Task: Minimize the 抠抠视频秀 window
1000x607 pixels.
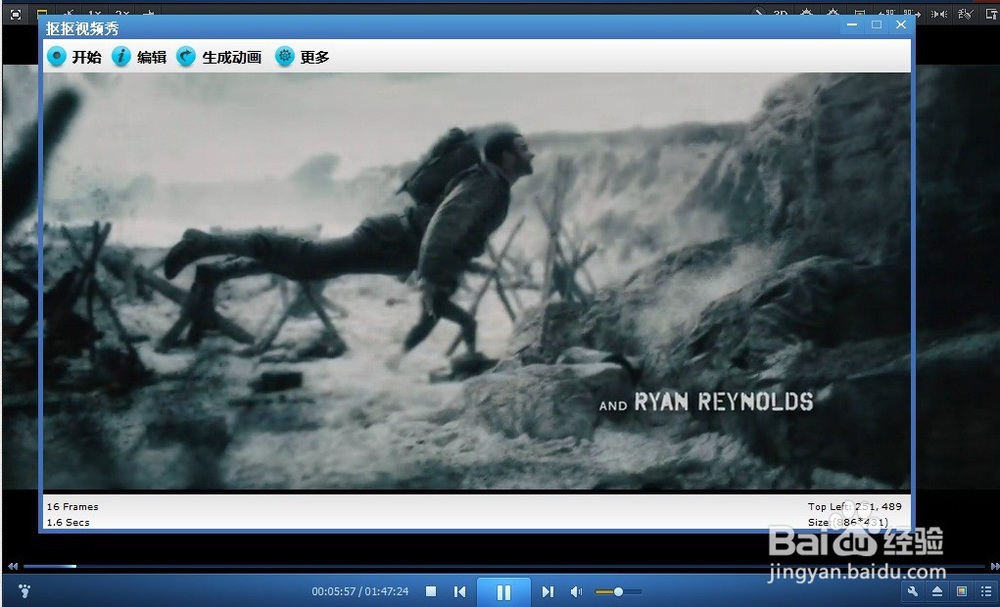Action: (x=852, y=24)
